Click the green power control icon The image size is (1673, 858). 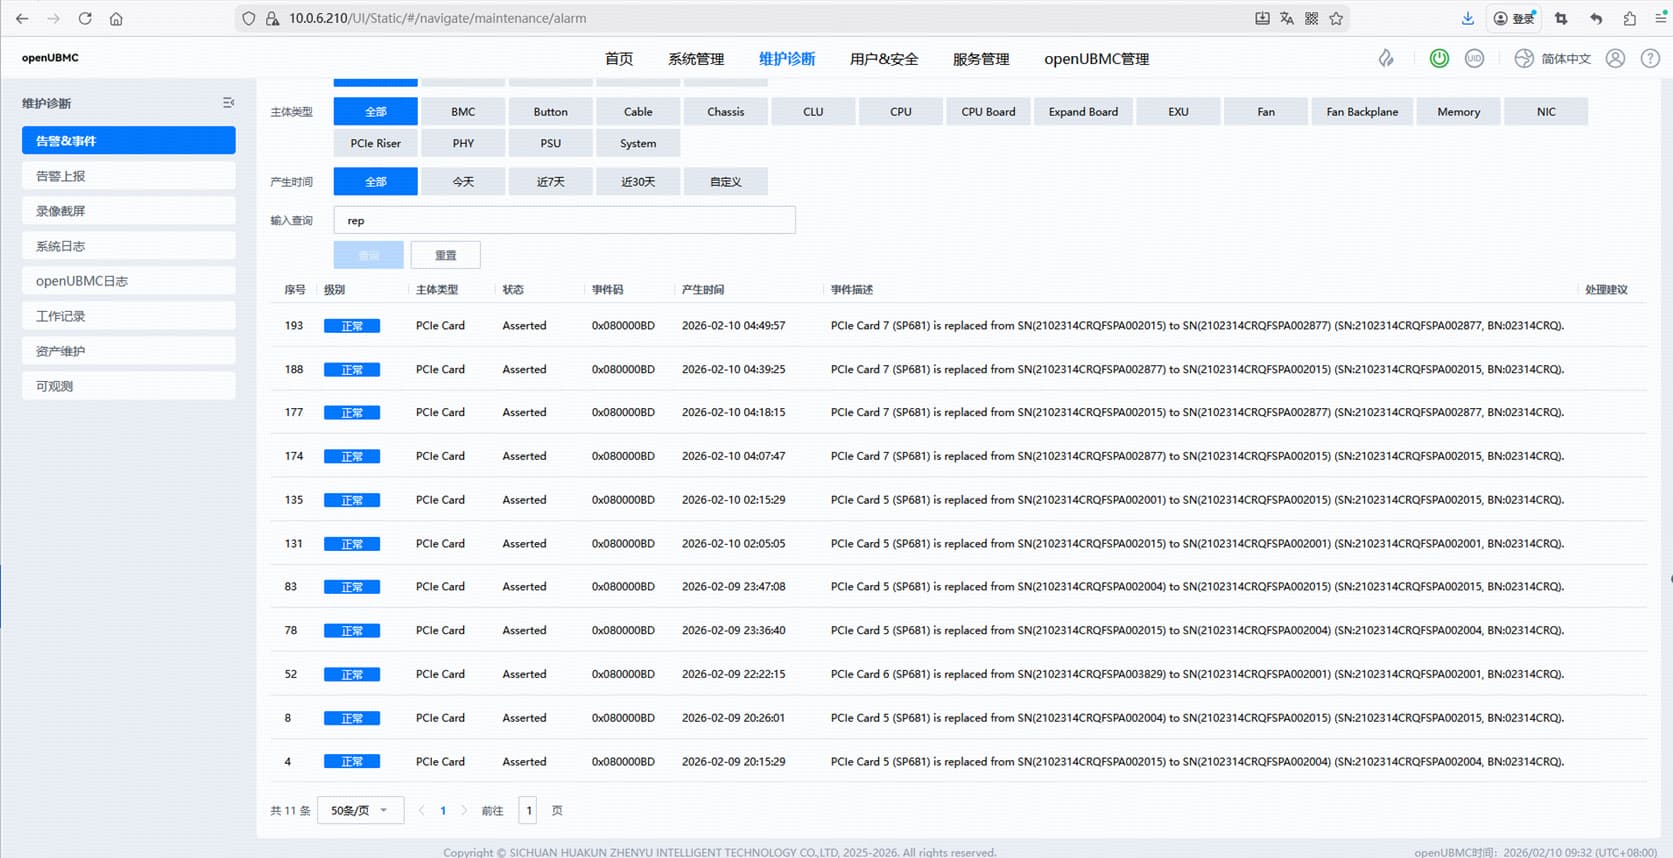coord(1439,59)
